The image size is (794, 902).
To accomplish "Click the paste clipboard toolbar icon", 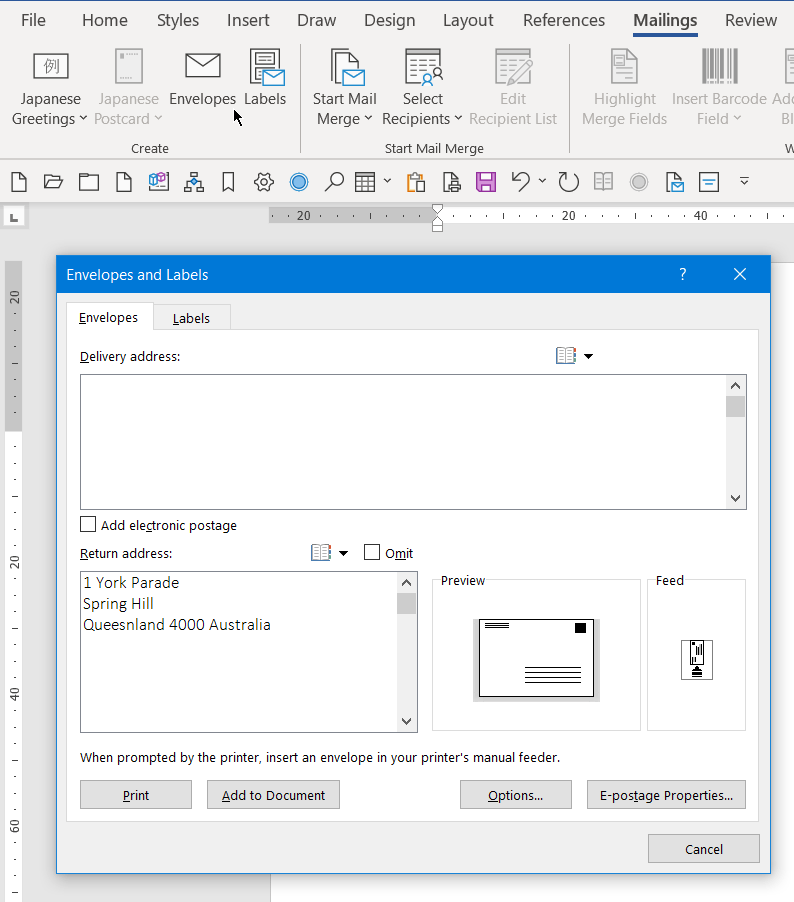I will 416,182.
